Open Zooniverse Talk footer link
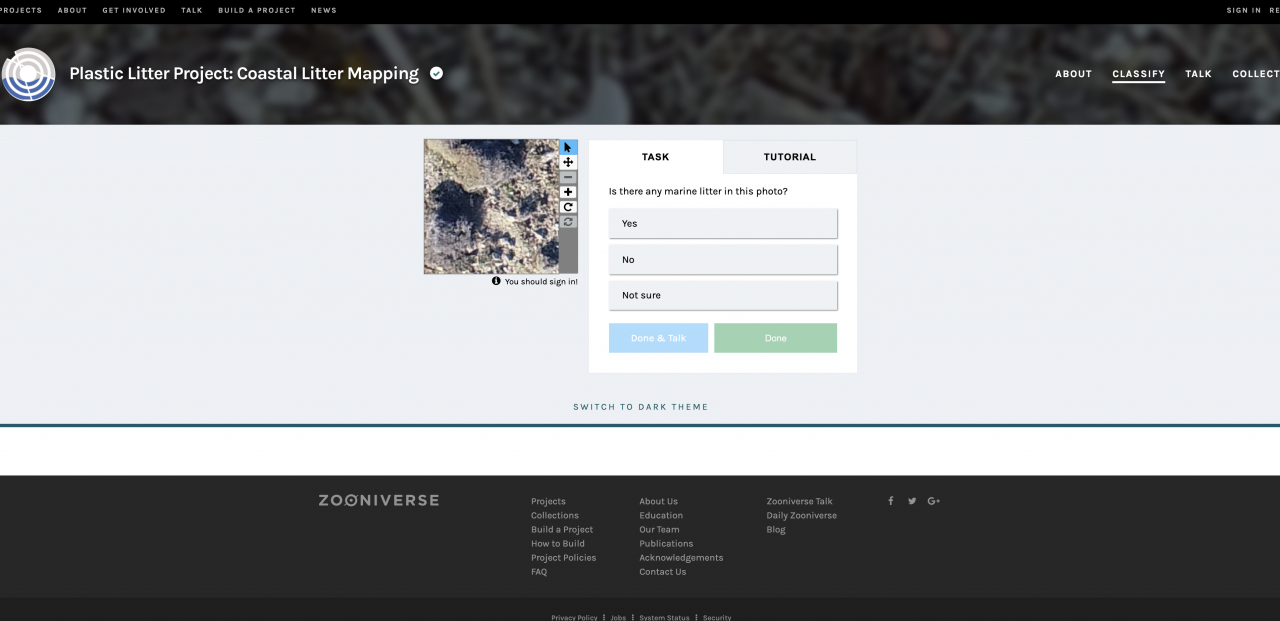Image resolution: width=1280 pixels, height=621 pixels. (799, 501)
